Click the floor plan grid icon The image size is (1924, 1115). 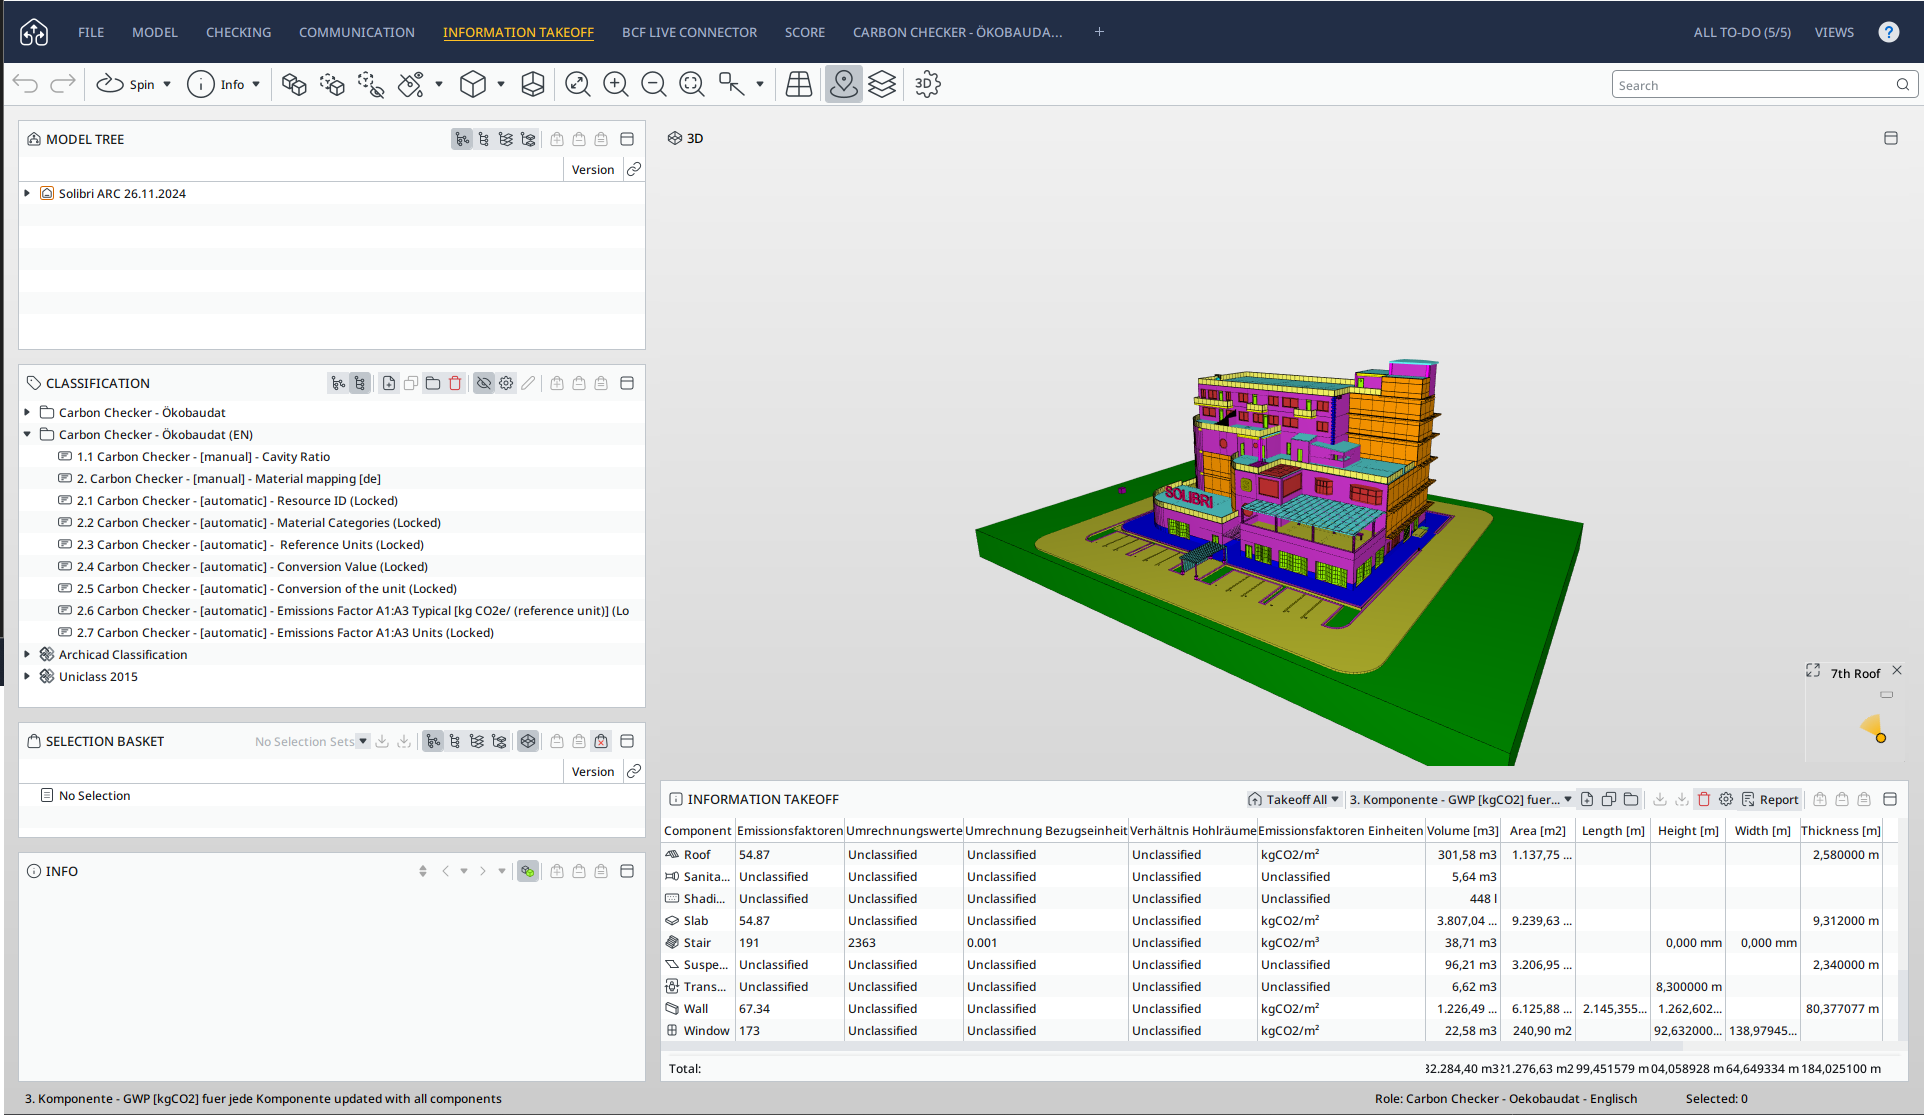pyautogui.click(x=799, y=85)
